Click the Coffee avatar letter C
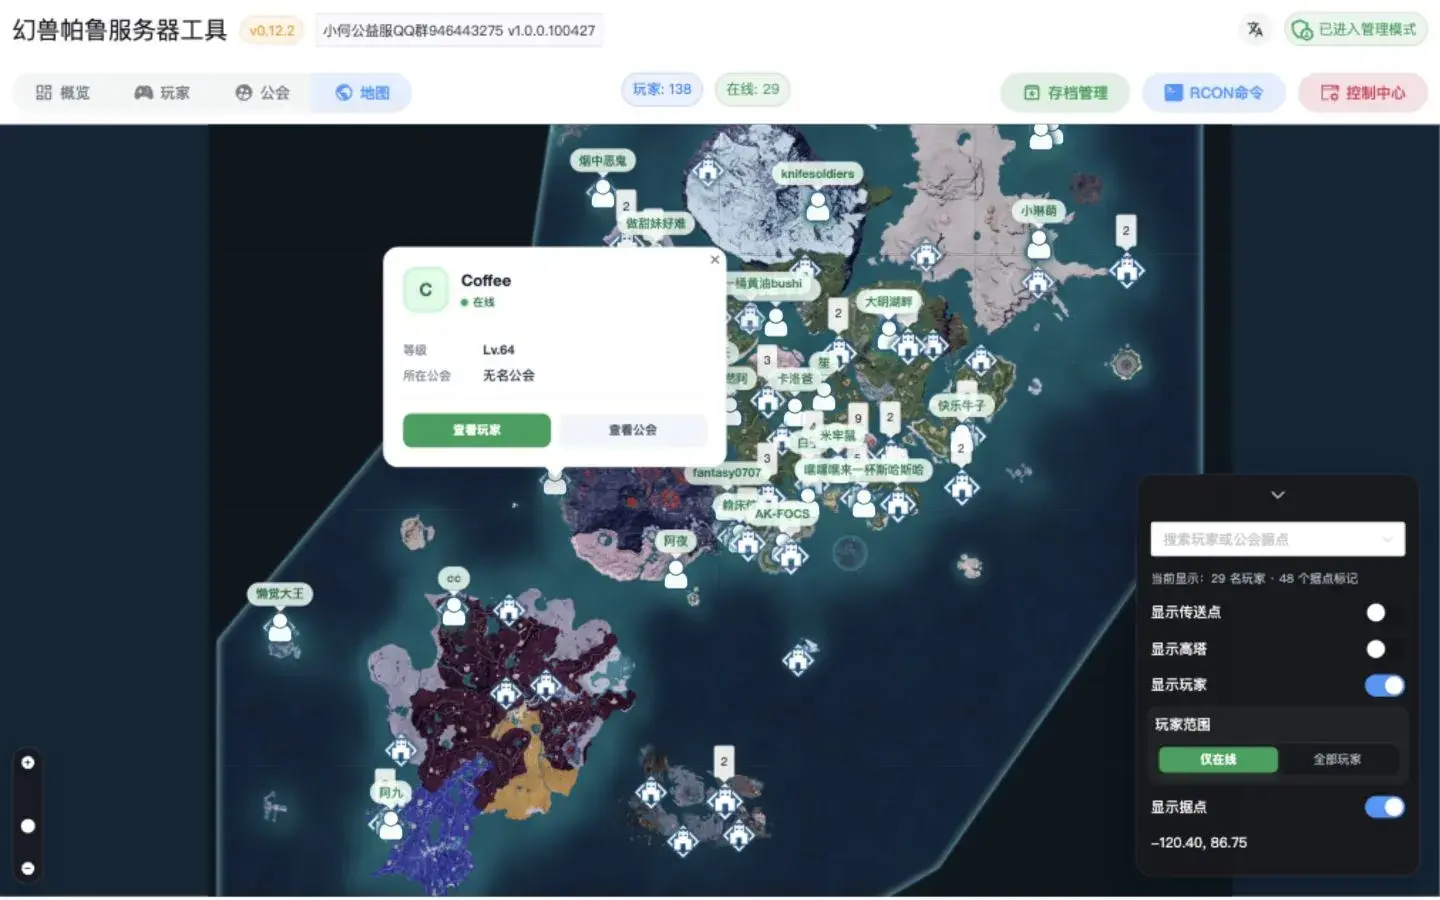 coord(425,290)
